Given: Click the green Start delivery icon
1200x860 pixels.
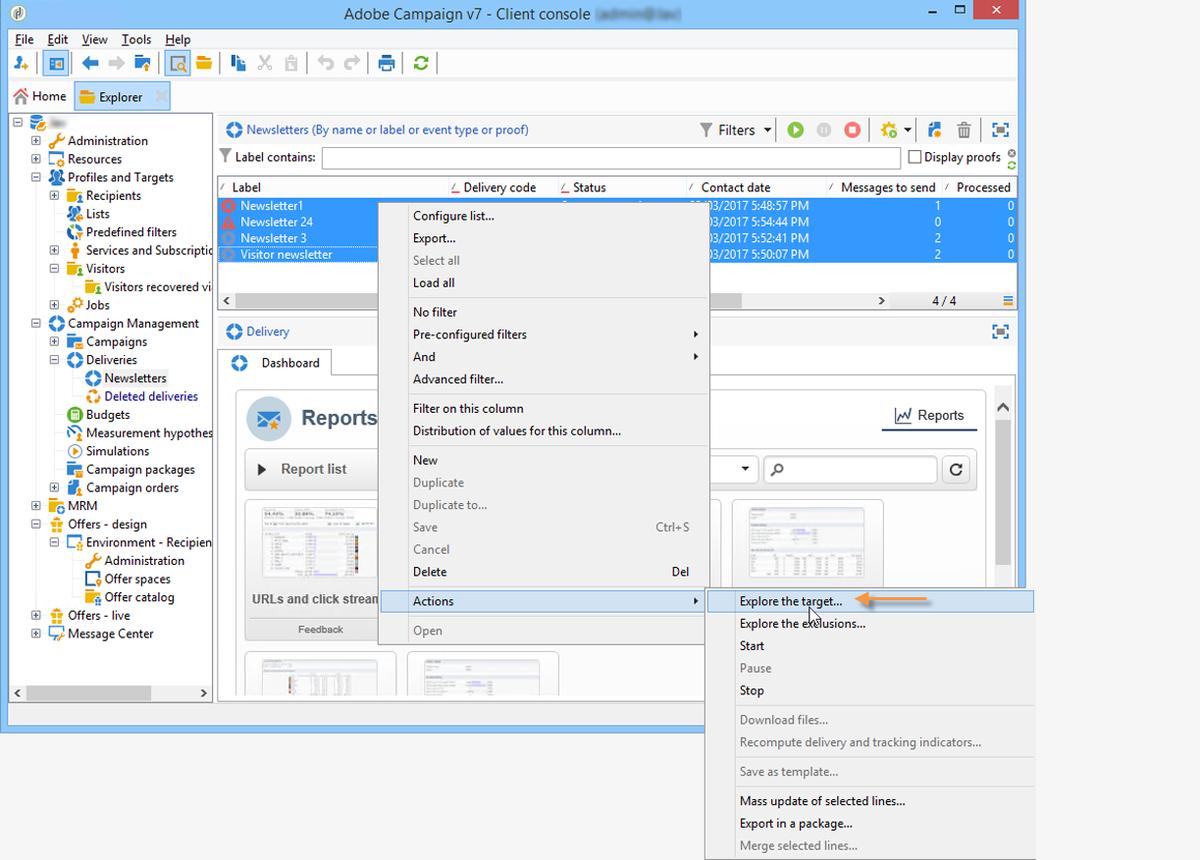Looking at the screenshot, I should click(795, 130).
